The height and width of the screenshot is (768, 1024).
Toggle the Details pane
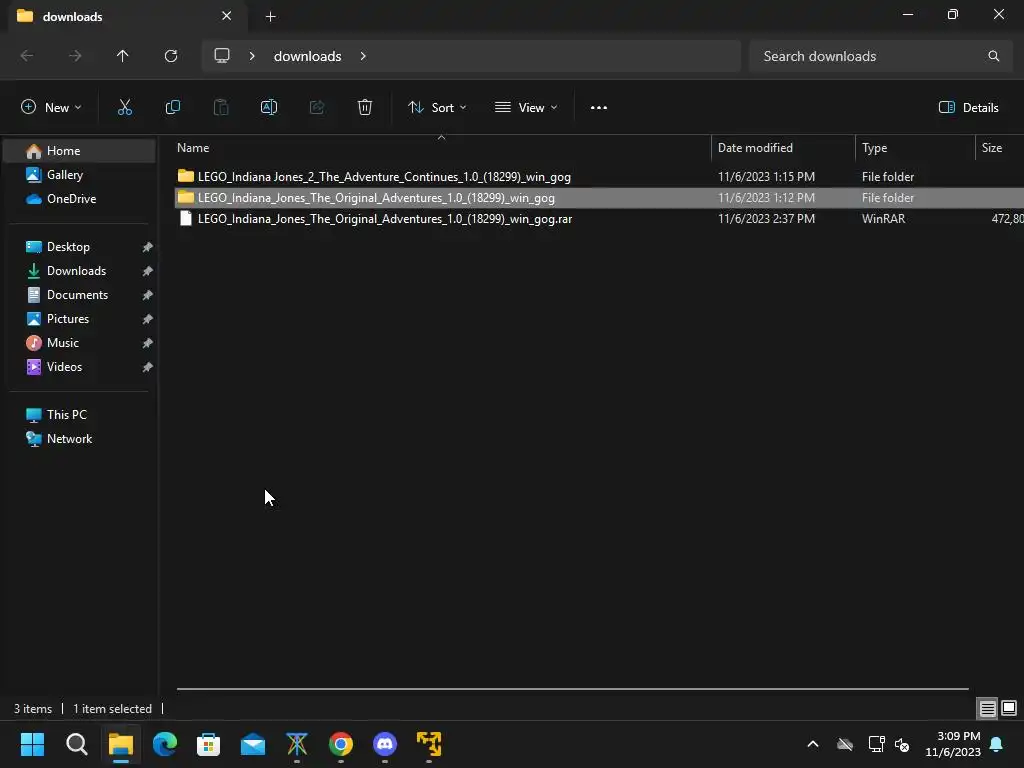[968, 108]
